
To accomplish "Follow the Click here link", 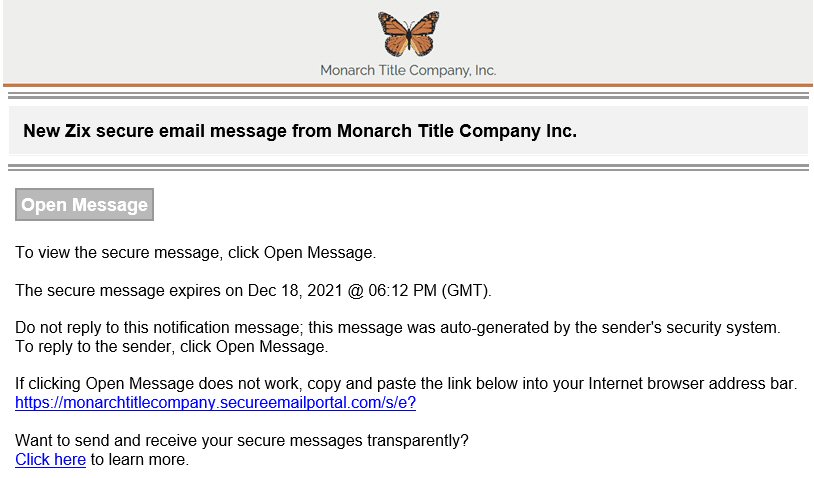I will 50,459.
